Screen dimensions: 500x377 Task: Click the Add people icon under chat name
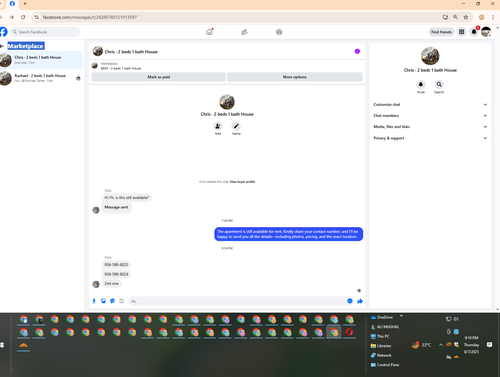point(218,126)
